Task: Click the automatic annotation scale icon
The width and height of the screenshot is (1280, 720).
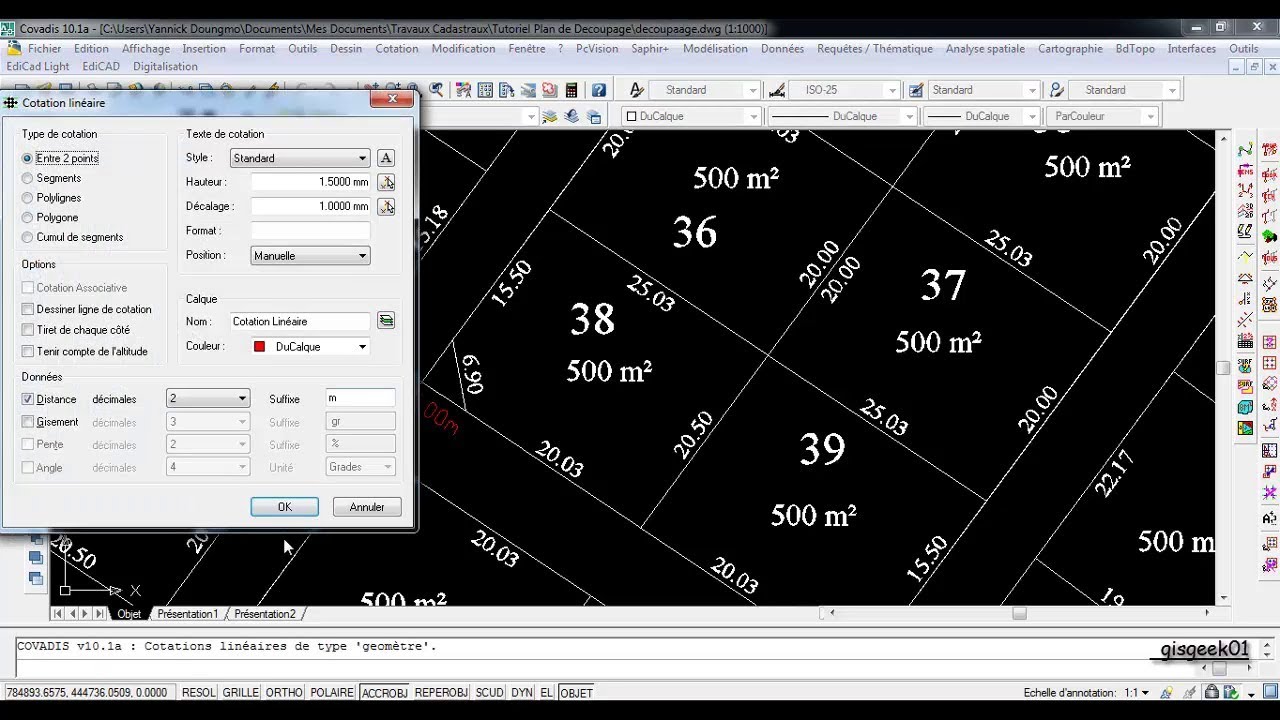Action: pos(1190,692)
